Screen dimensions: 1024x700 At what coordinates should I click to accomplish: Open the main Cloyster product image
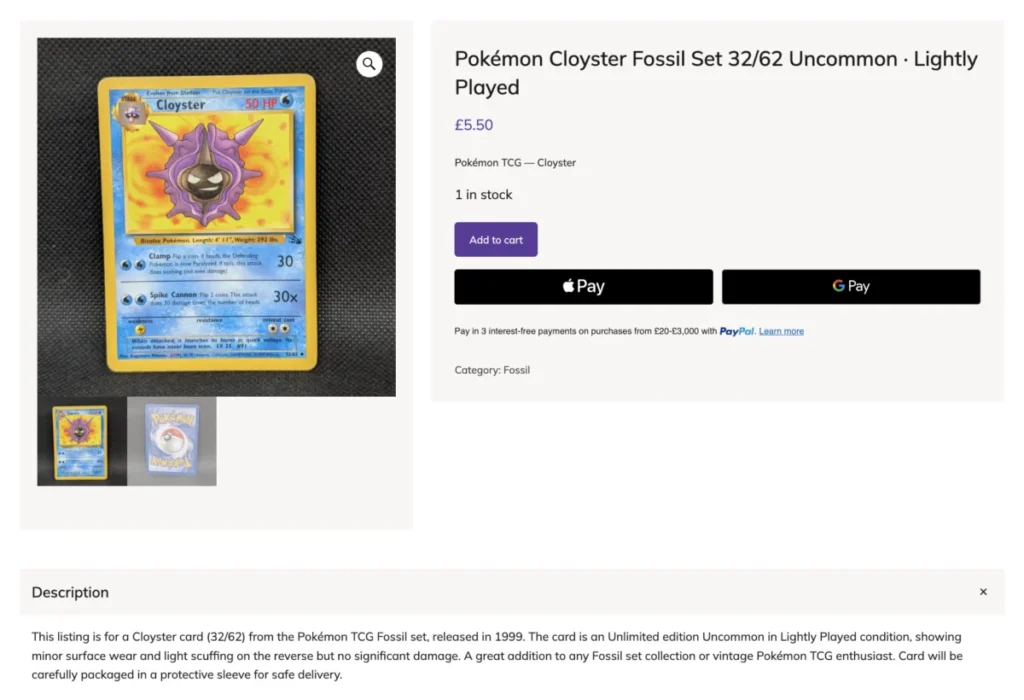(216, 217)
